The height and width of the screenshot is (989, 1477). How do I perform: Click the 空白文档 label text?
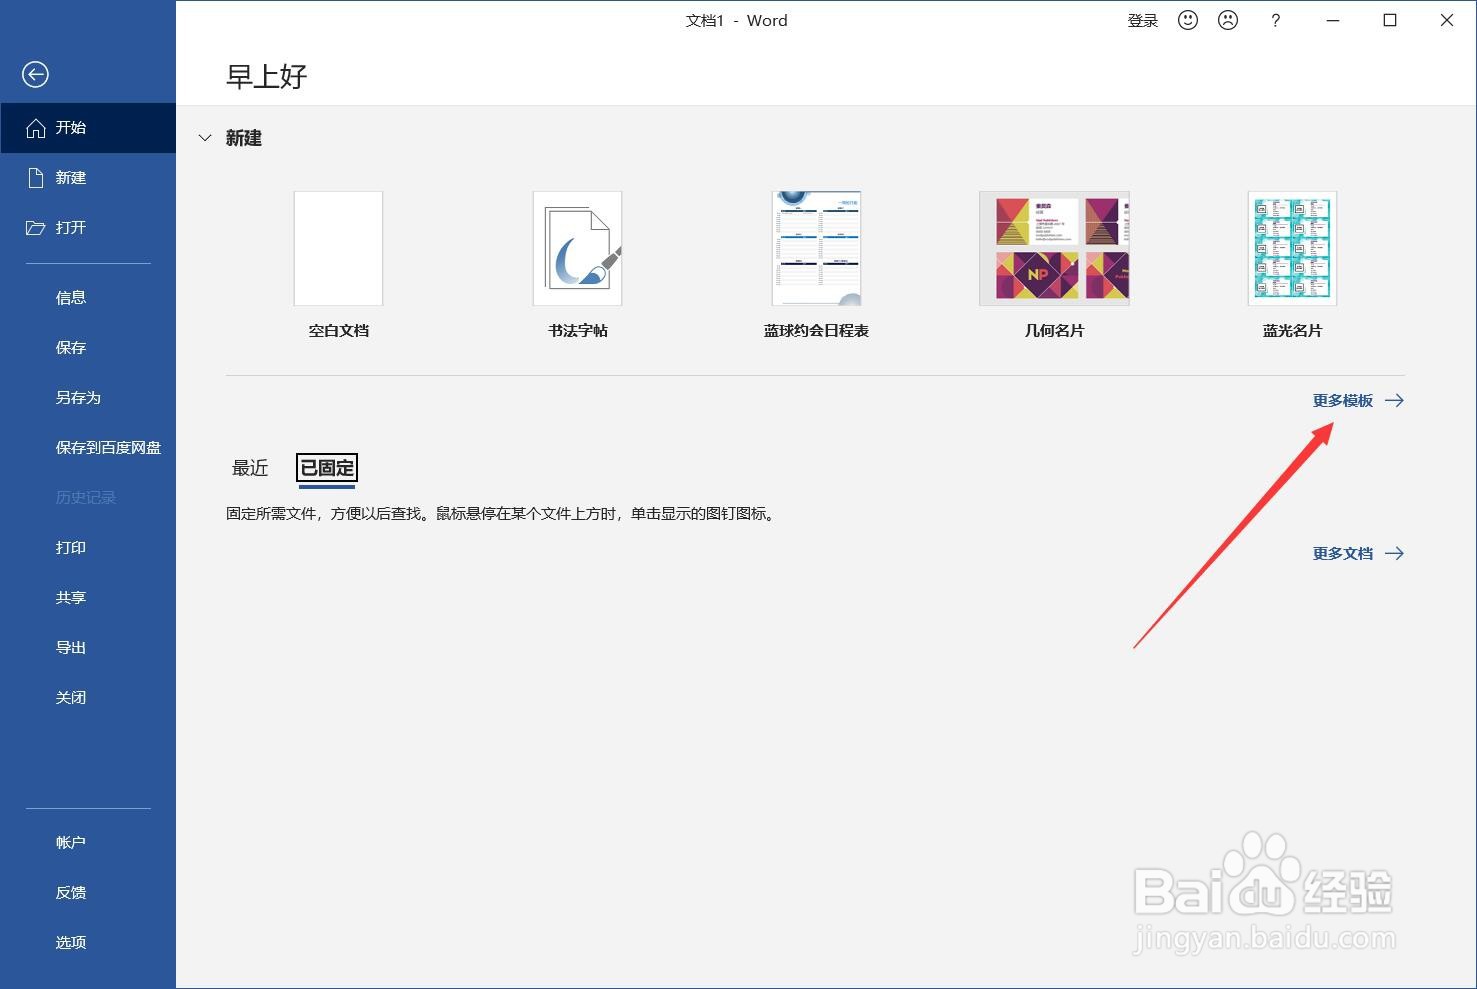tap(338, 331)
